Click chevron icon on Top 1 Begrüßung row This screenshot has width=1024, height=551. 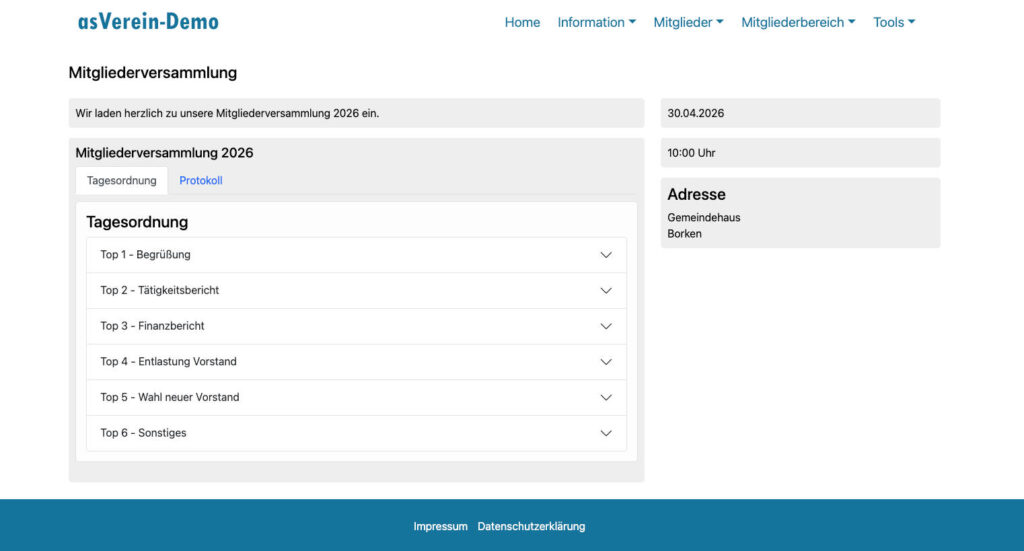tap(606, 255)
